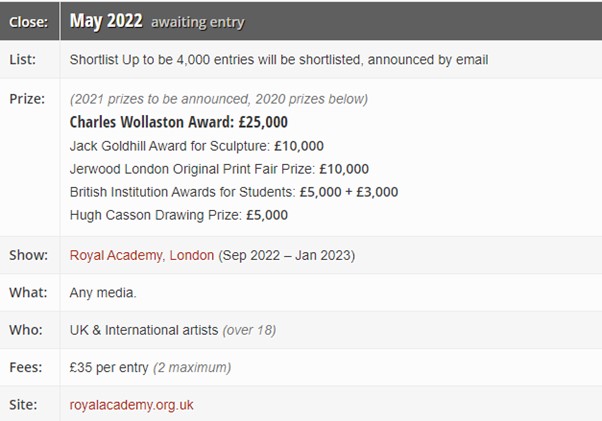602x421 pixels.
Task: Click the May 2022 closing date heading
Action: [x=106, y=21]
